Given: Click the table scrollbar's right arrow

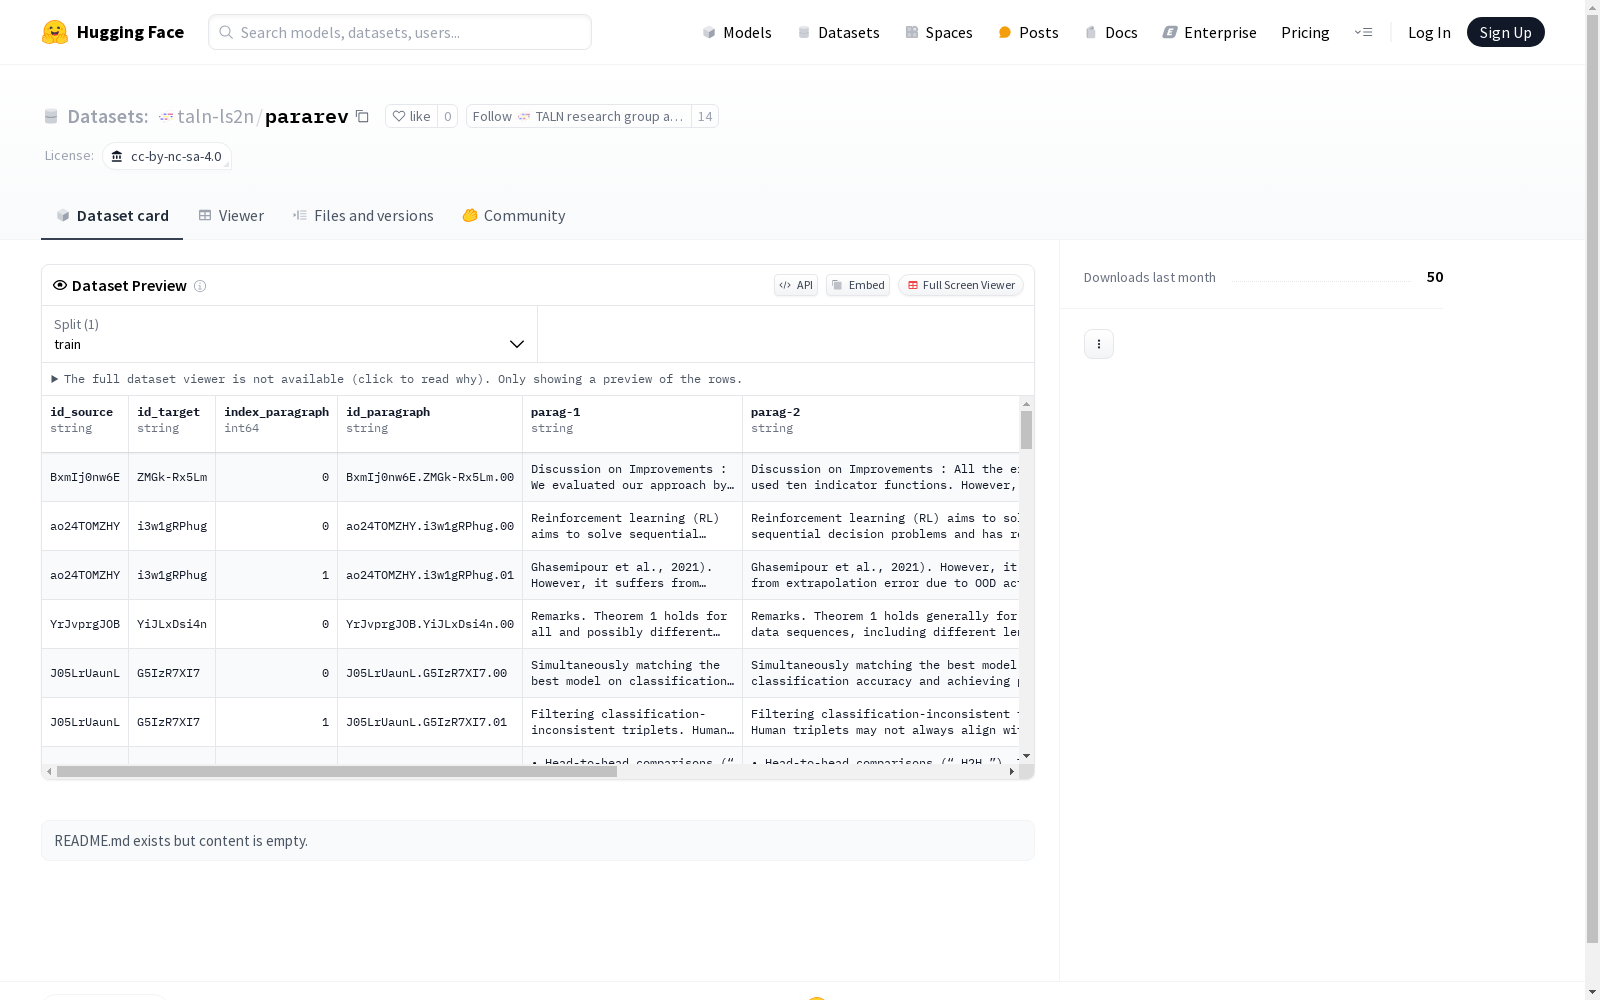Looking at the screenshot, I should [1011, 772].
